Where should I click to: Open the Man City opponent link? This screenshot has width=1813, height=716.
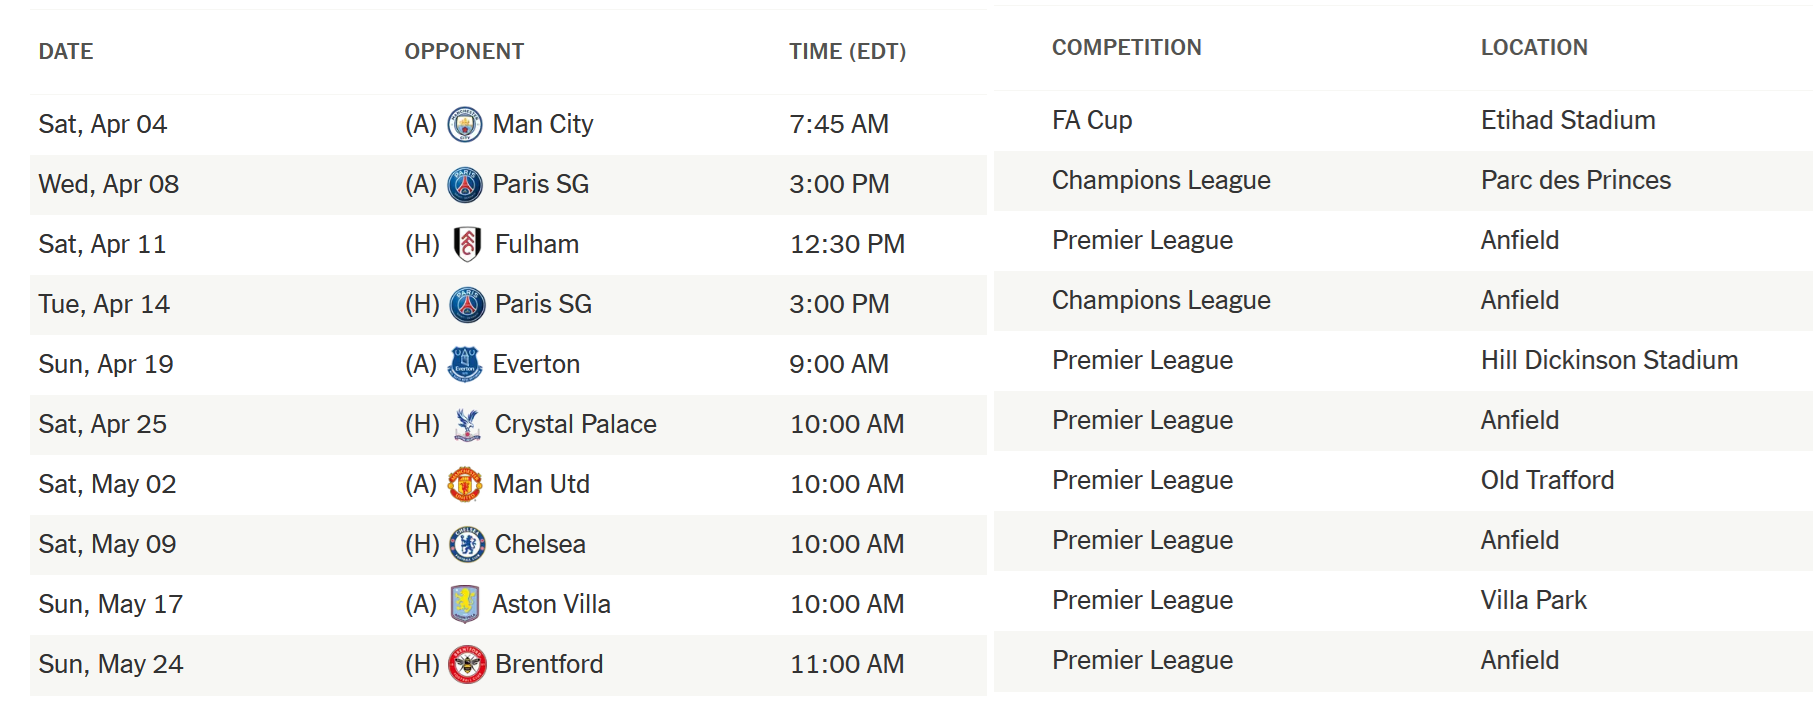coord(542,124)
